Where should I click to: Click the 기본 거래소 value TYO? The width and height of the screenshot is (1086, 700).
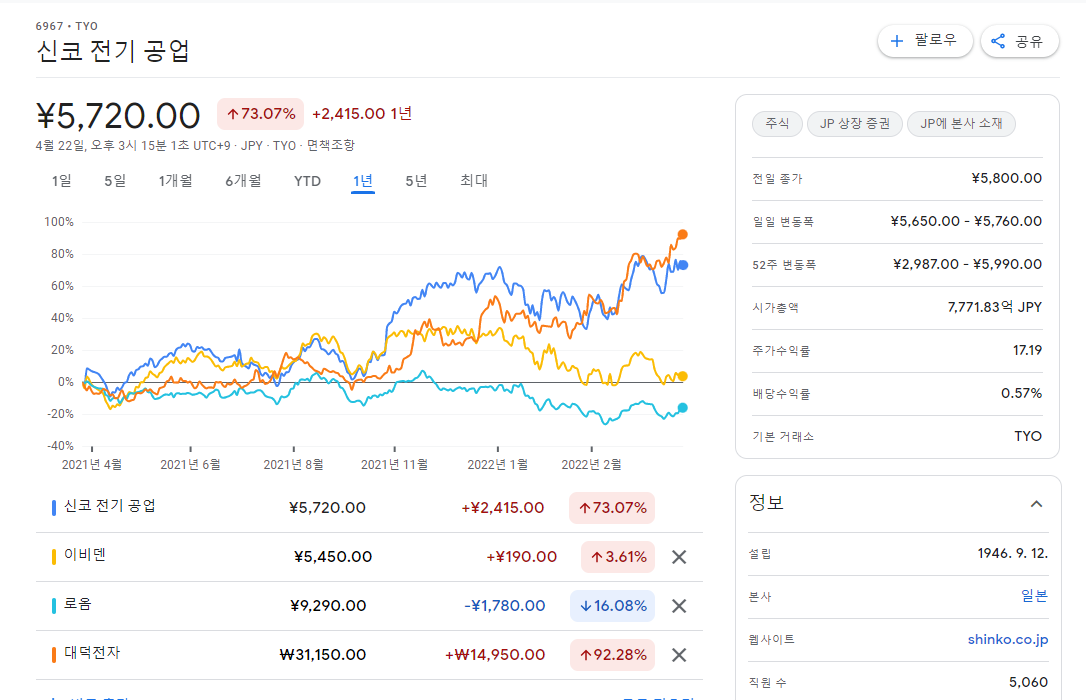[1028, 436]
